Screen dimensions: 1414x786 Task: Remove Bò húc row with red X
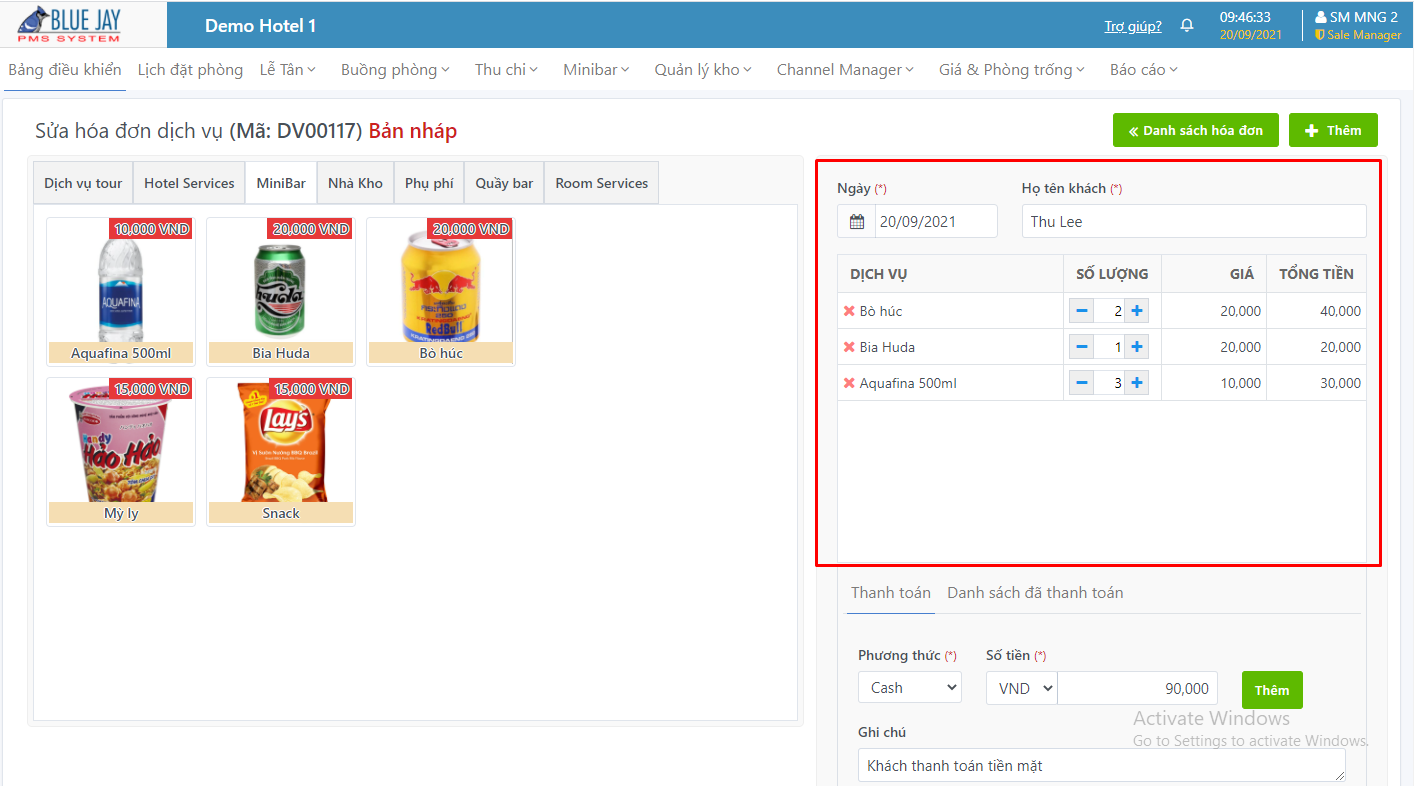click(x=849, y=311)
